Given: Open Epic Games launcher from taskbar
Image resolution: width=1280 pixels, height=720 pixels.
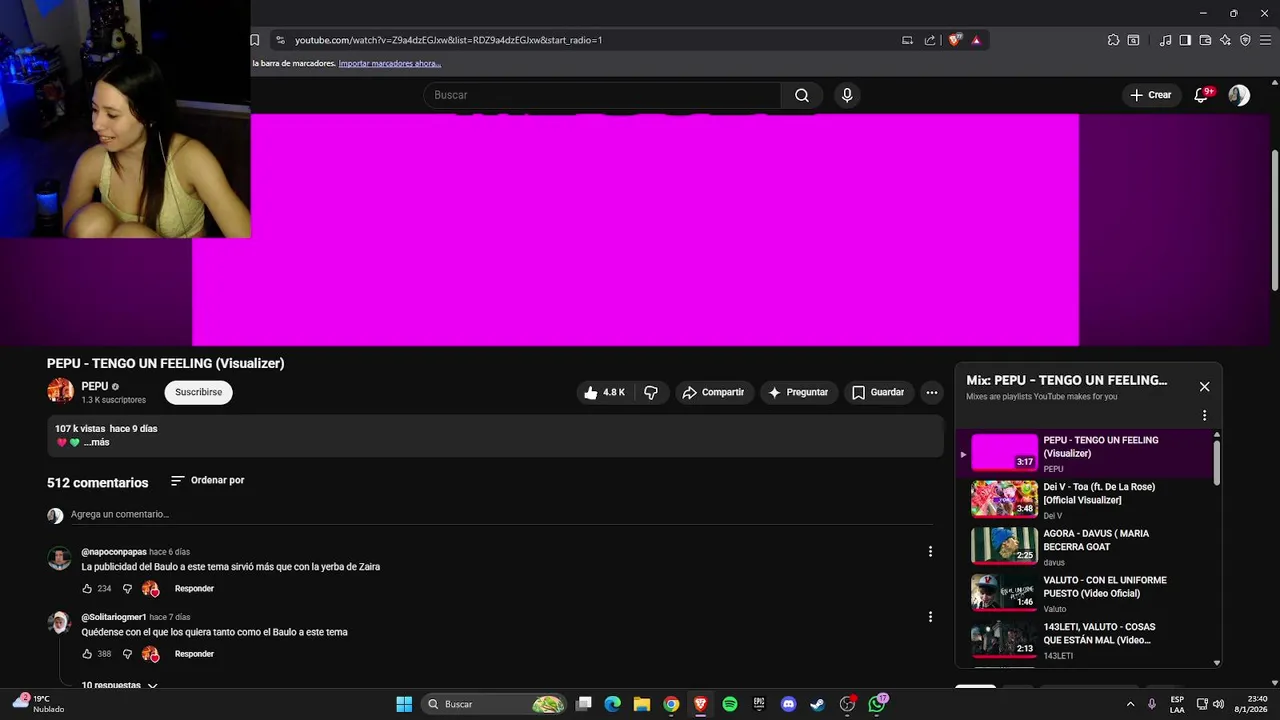Looking at the screenshot, I should [x=759, y=704].
